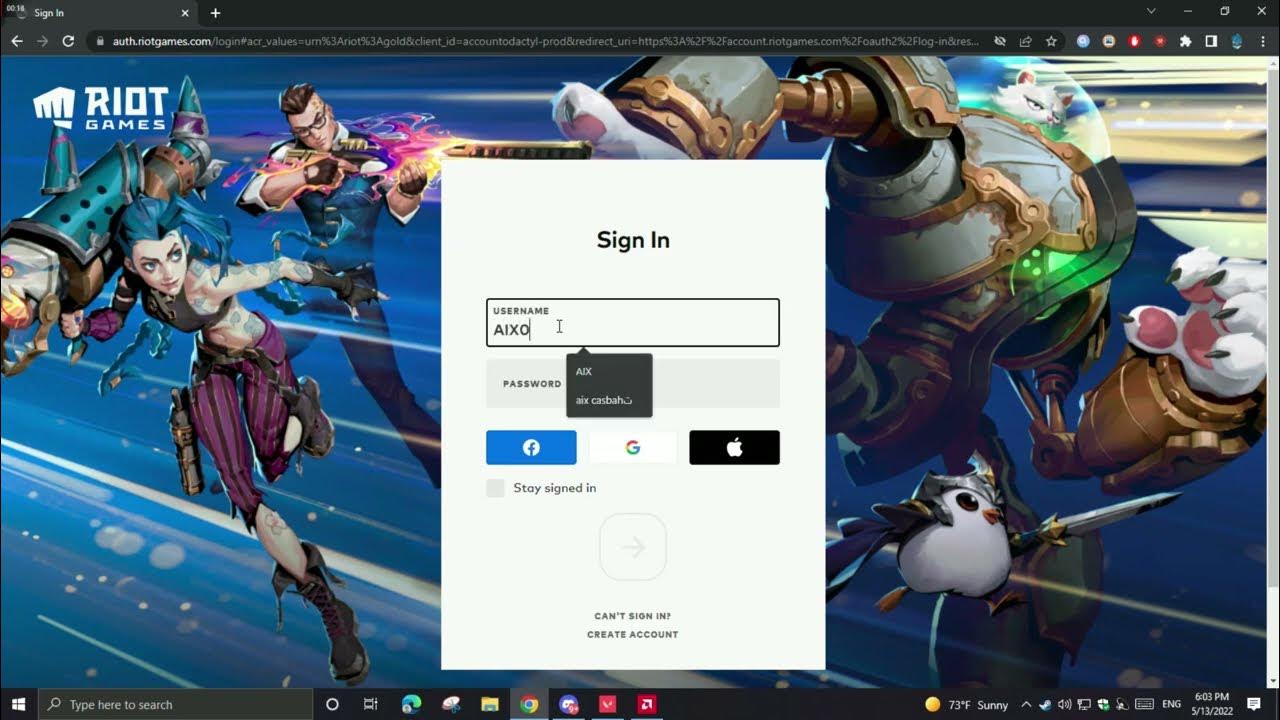Viewport: 1280px width, 720px height.
Task: Open a new browser tab
Action: (215, 13)
